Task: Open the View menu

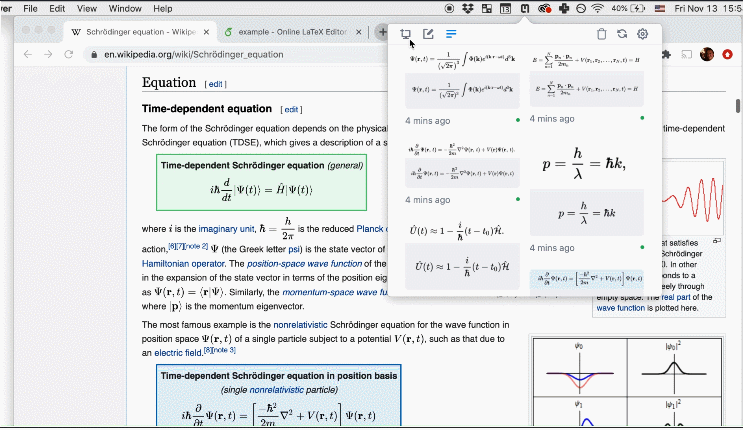Action: point(87,8)
